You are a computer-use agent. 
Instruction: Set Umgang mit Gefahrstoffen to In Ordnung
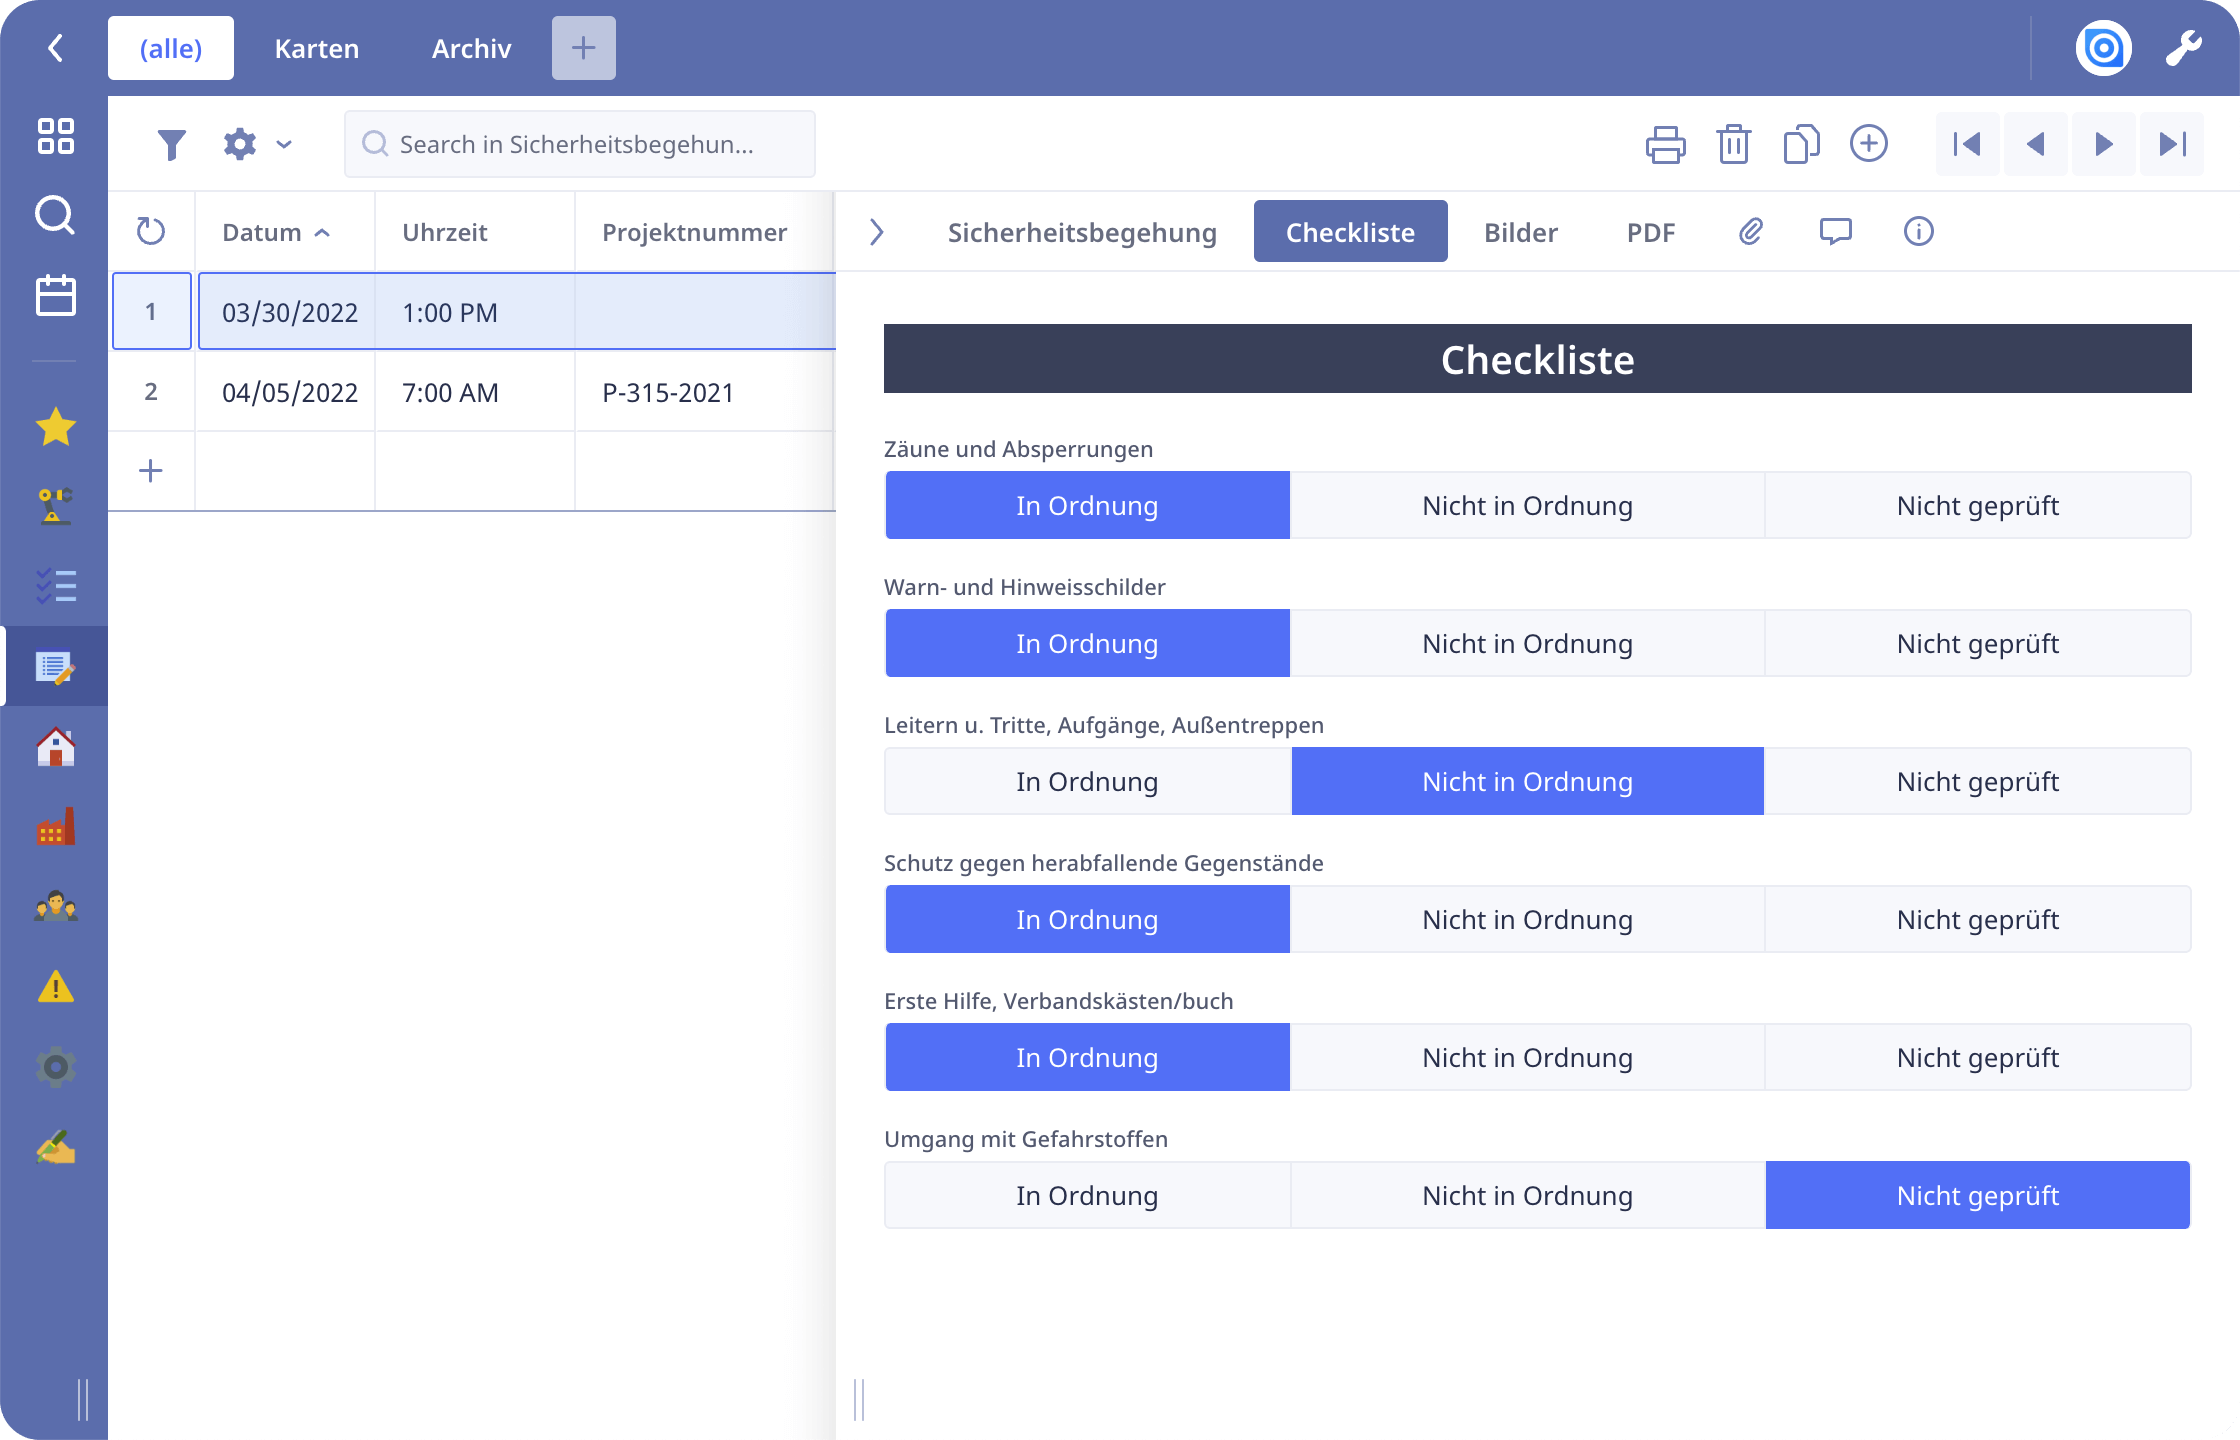[1087, 1196]
